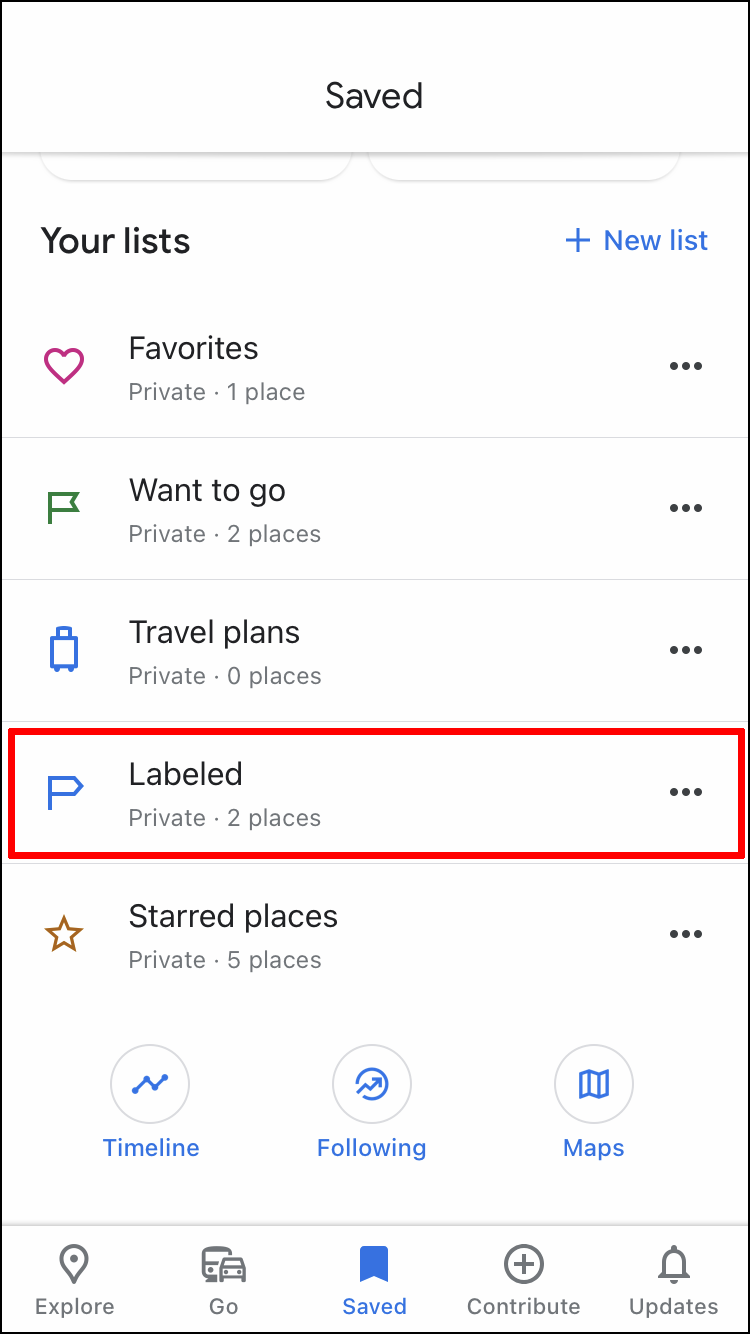
Task: Switch to the Explore tab
Action: [x=75, y=1280]
